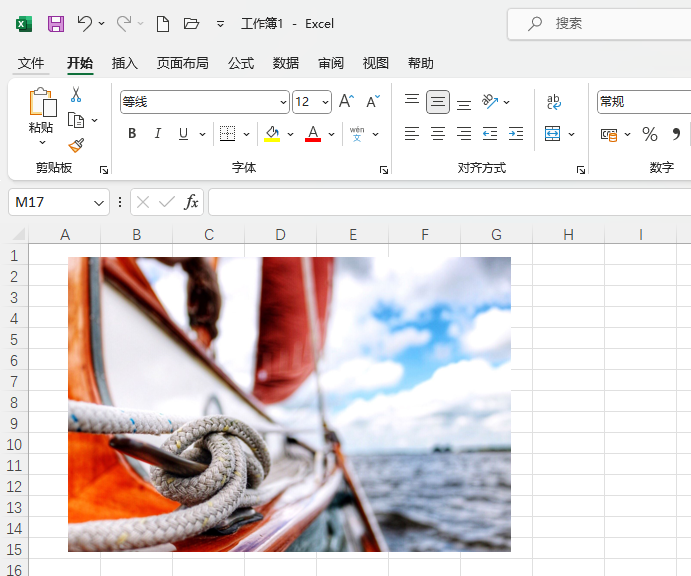
Task: Open merge cells dropdown arrow
Action: [572, 134]
